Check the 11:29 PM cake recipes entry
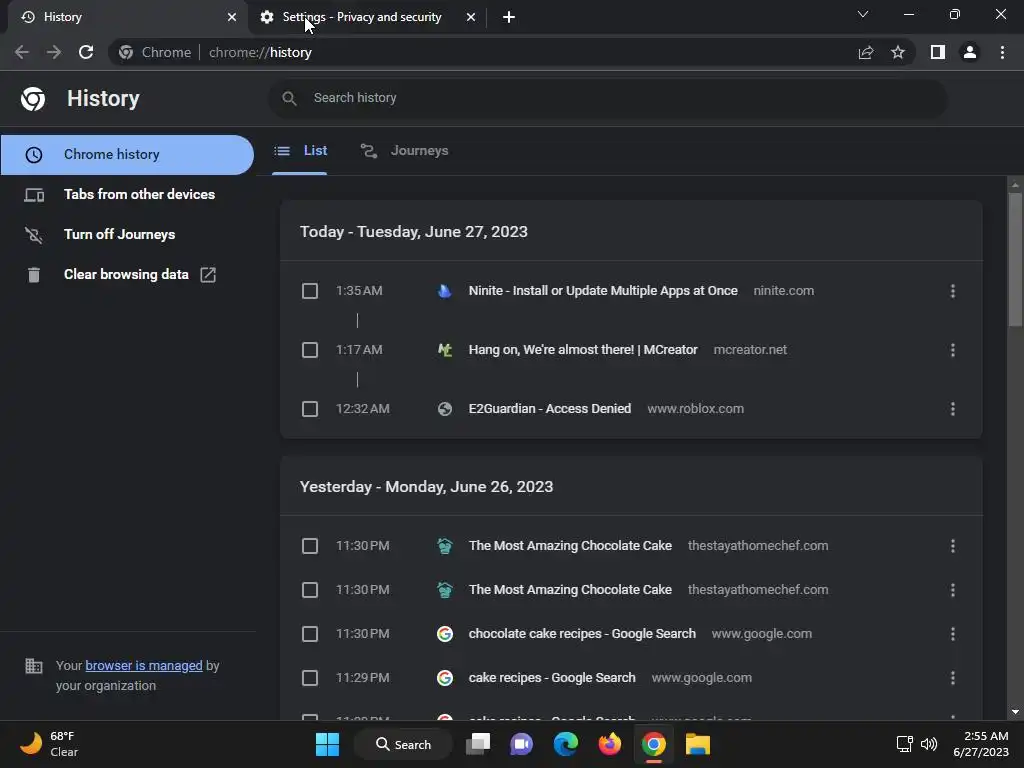 310,678
